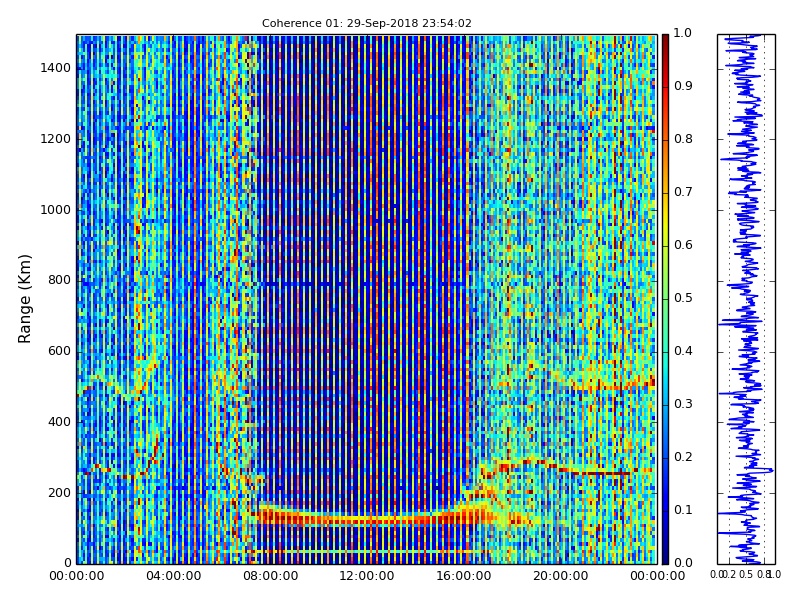Viewport: 800px width, 600px height.
Task: Click the 0.7 colorbar tick label
Action: pos(683,192)
